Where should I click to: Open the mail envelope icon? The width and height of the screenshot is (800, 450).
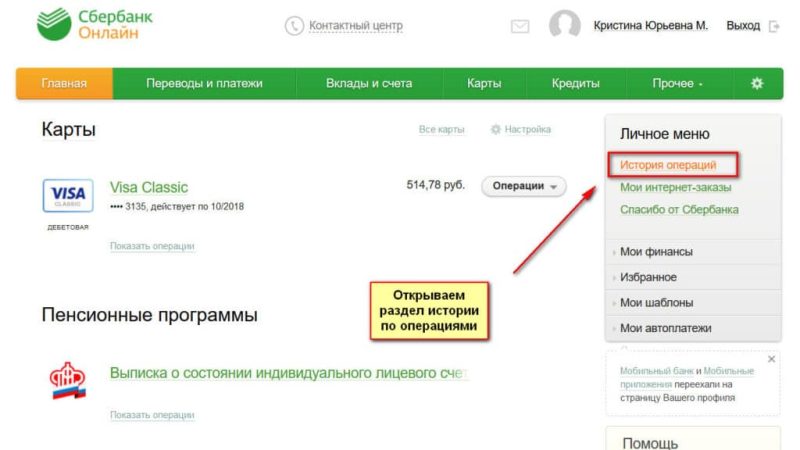click(x=520, y=26)
